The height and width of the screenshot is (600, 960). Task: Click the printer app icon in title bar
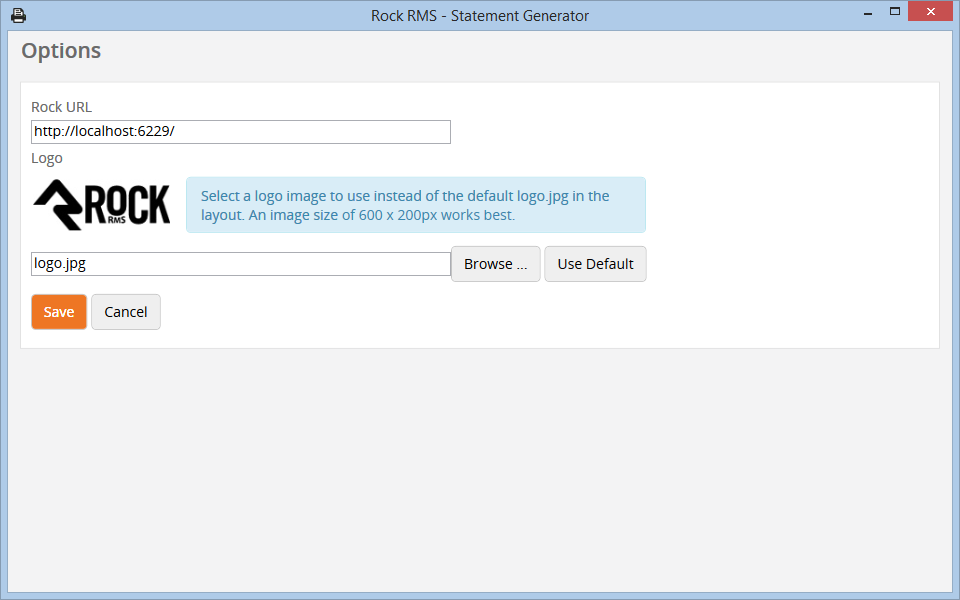[18, 15]
